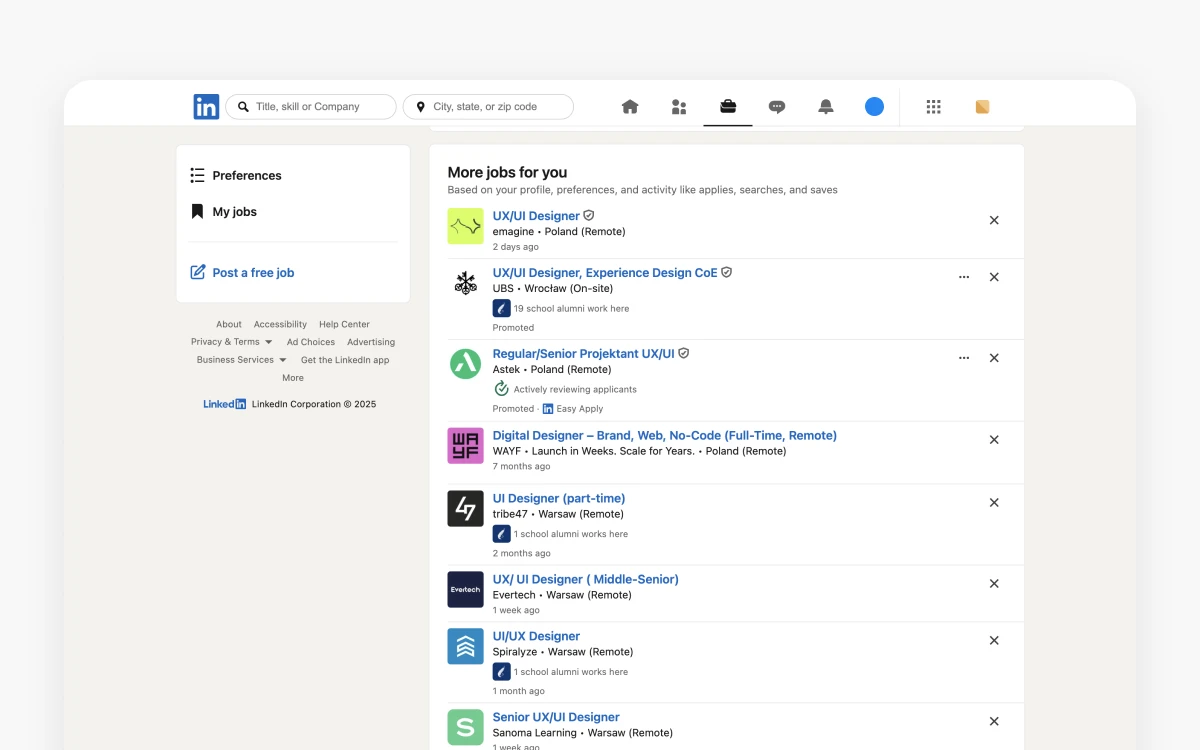
Task: Click the LinkedIn logo
Action: [206, 107]
